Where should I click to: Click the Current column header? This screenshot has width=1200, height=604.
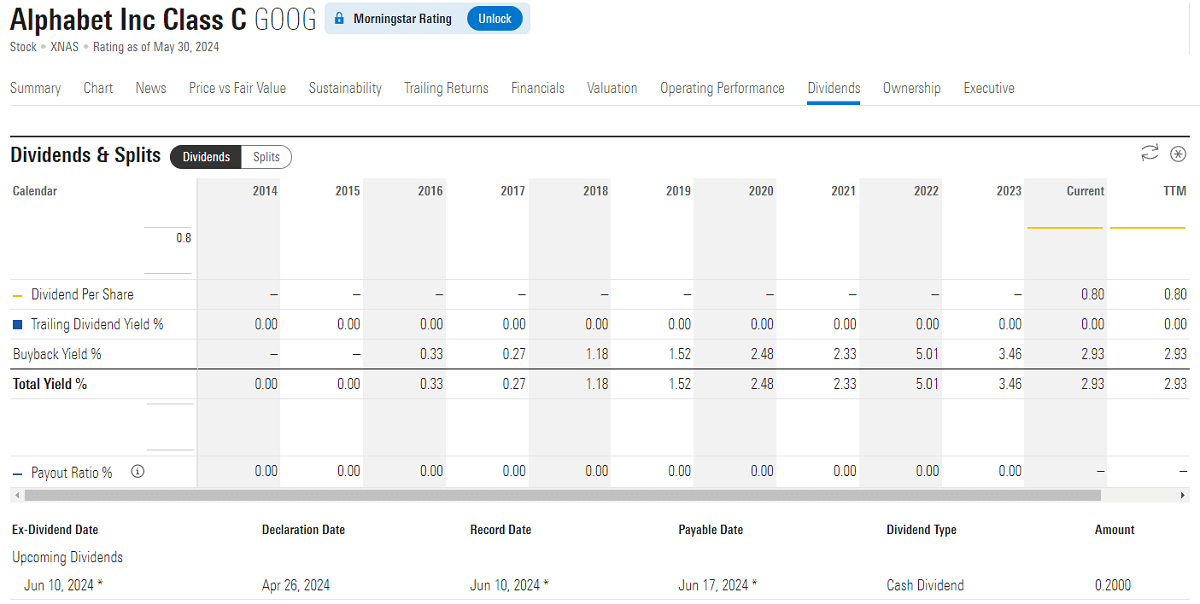[x=1085, y=191]
